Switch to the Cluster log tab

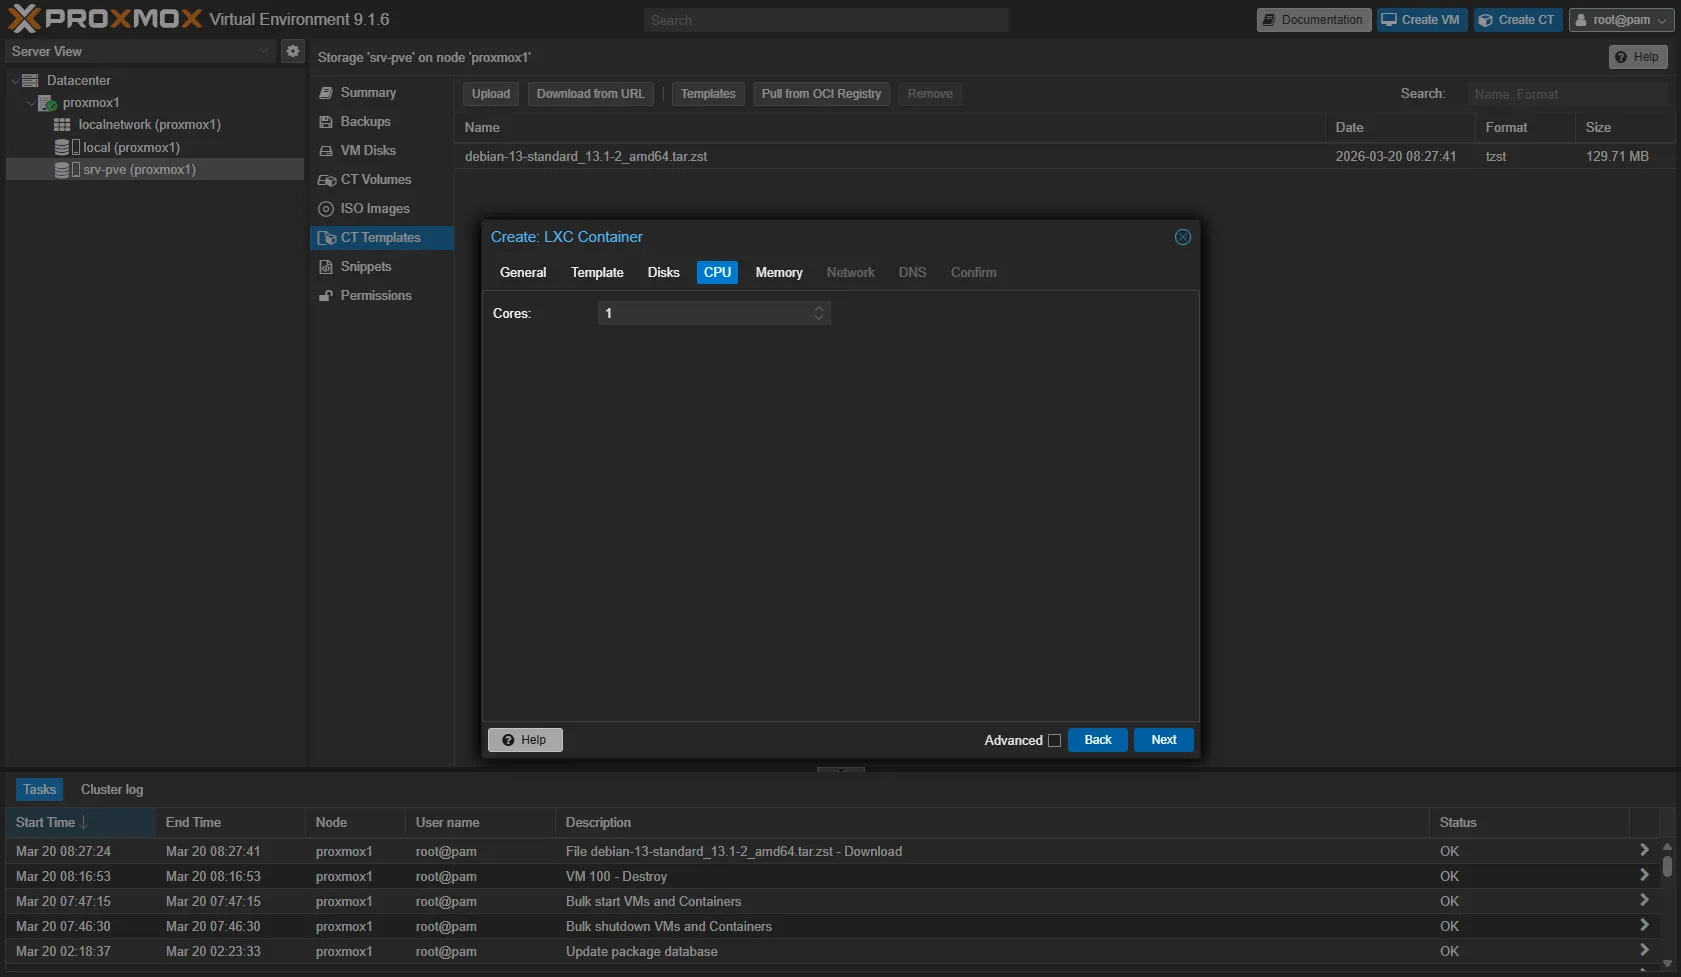(112, 790)
